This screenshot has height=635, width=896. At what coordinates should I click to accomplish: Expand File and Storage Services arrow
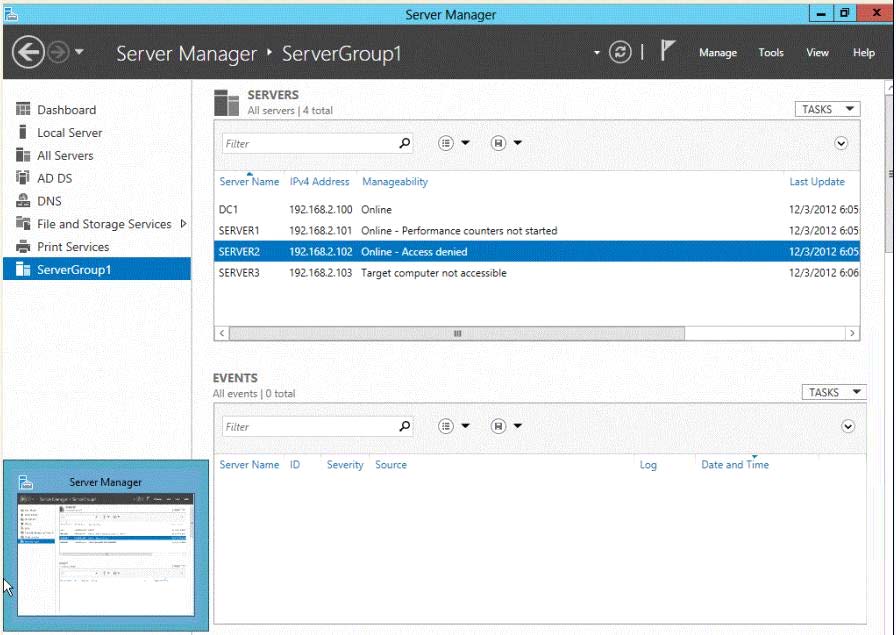[183, 224]
